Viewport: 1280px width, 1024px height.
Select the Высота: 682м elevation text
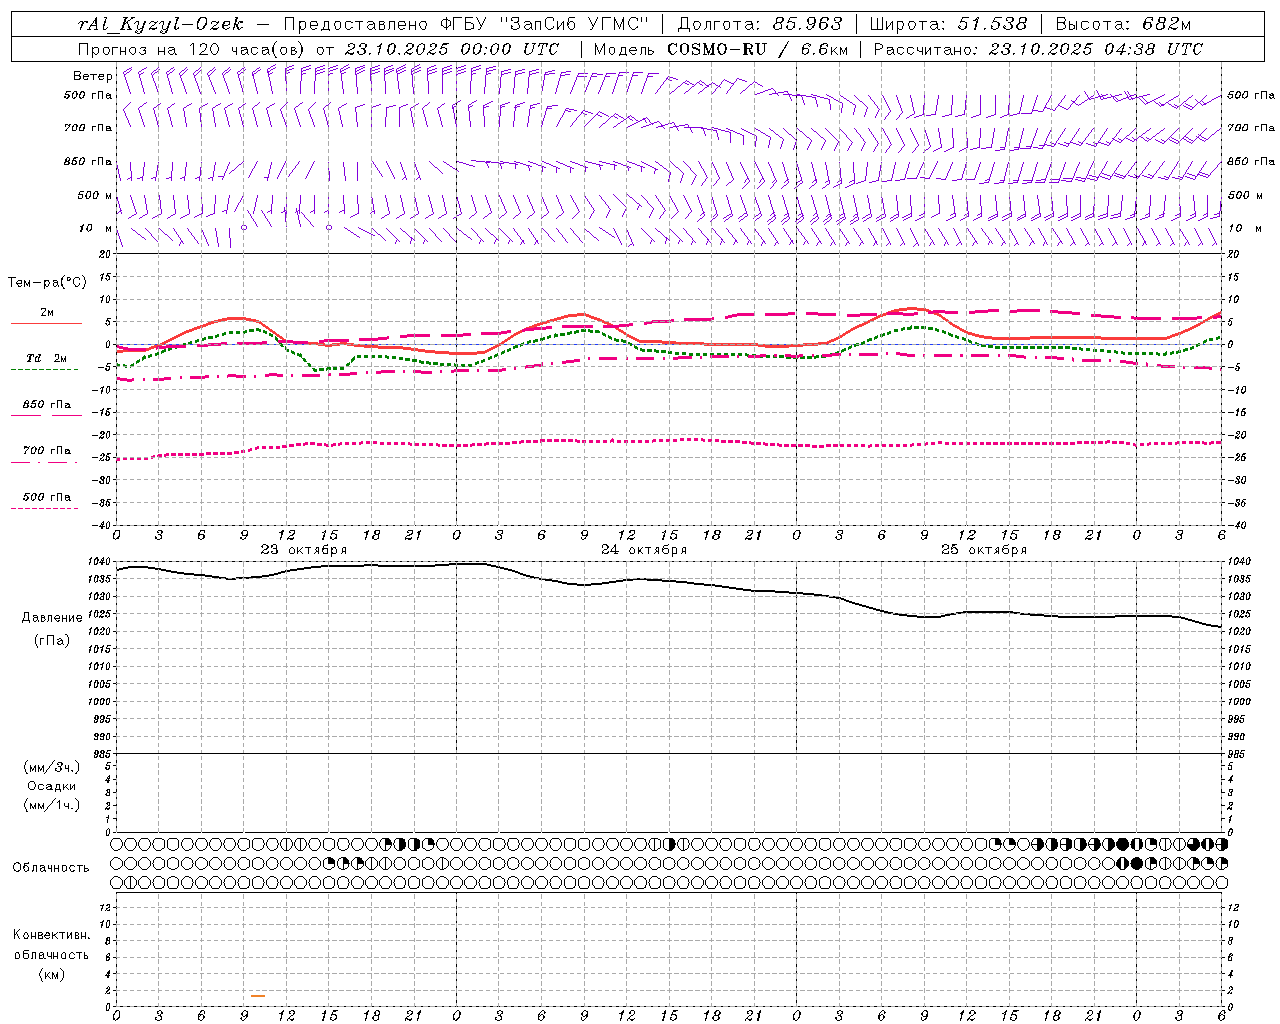pyautogui.click(x=1124, y=24)
